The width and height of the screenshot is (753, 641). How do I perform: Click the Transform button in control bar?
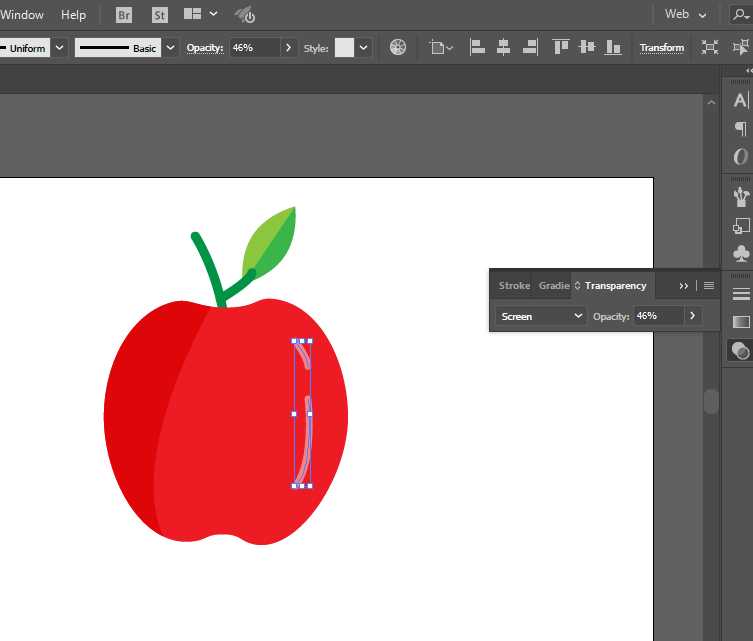661,47
